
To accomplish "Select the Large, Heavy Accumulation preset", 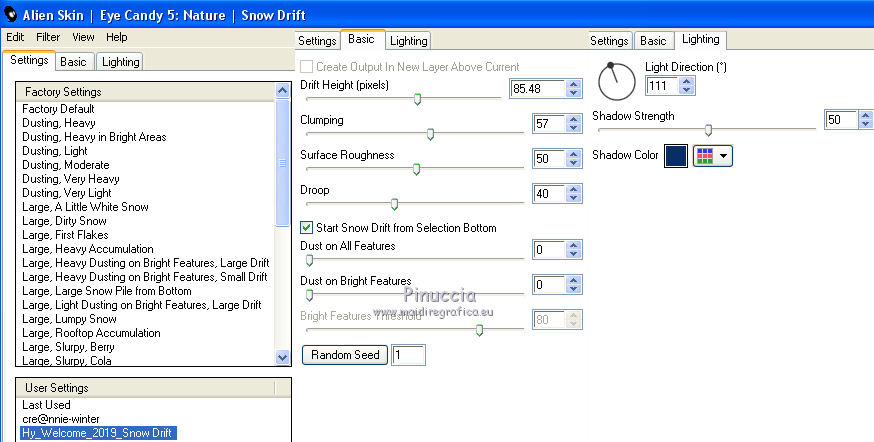I will pos(88,249).
